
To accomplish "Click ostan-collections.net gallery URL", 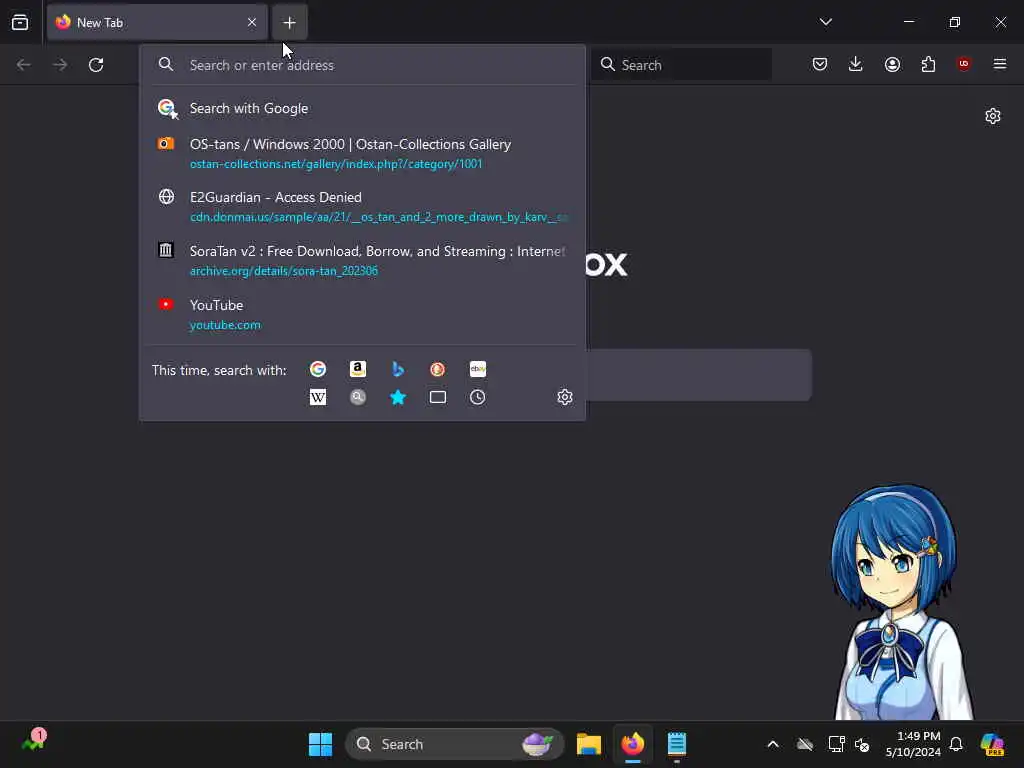I will pos(336,164).
